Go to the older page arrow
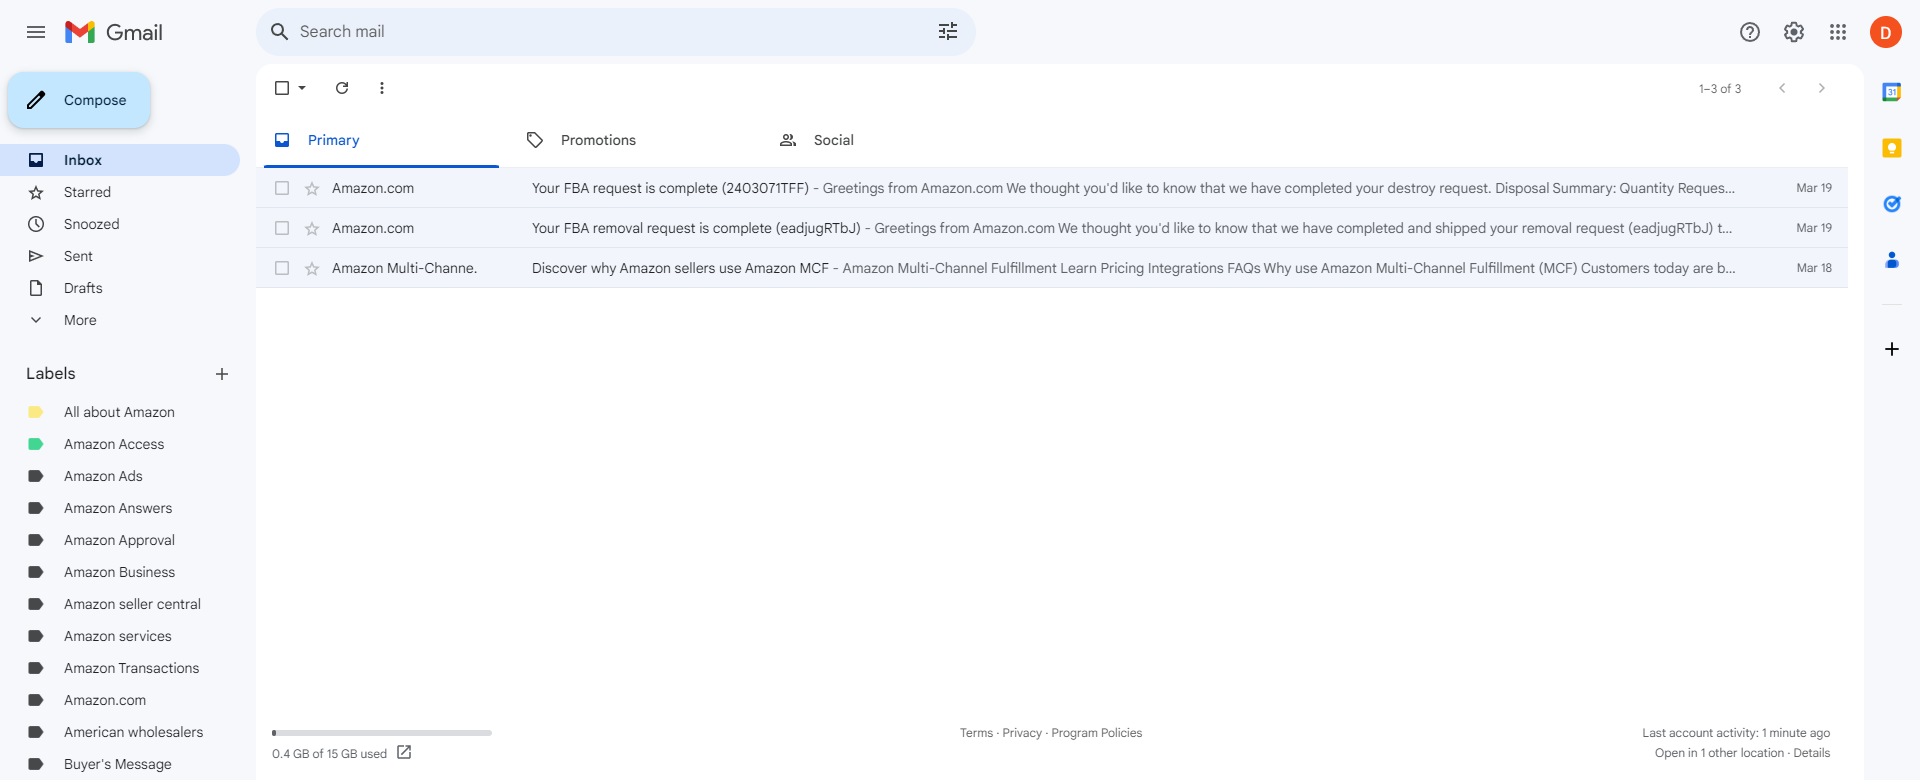 1822,88
